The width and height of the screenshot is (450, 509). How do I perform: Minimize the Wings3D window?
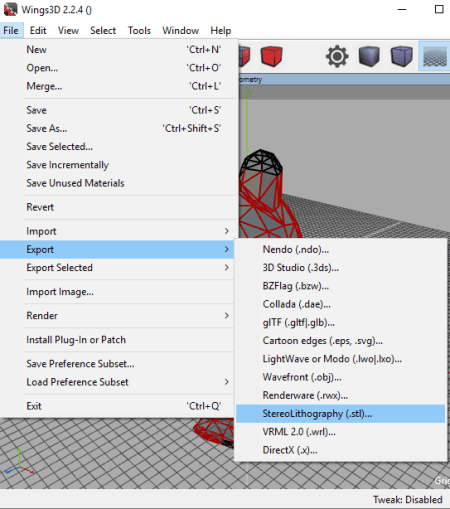point(402,9)
